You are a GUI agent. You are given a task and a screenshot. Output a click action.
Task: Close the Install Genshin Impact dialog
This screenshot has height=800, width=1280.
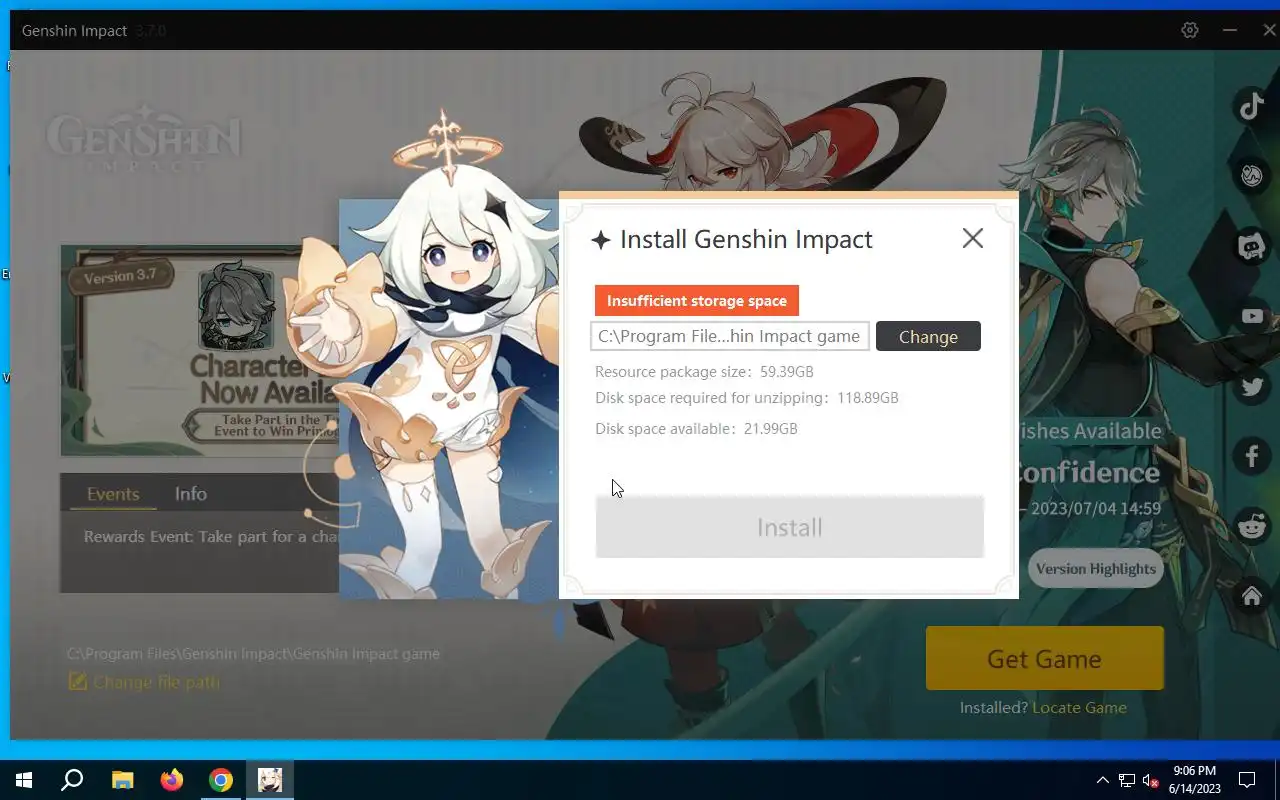972,238
